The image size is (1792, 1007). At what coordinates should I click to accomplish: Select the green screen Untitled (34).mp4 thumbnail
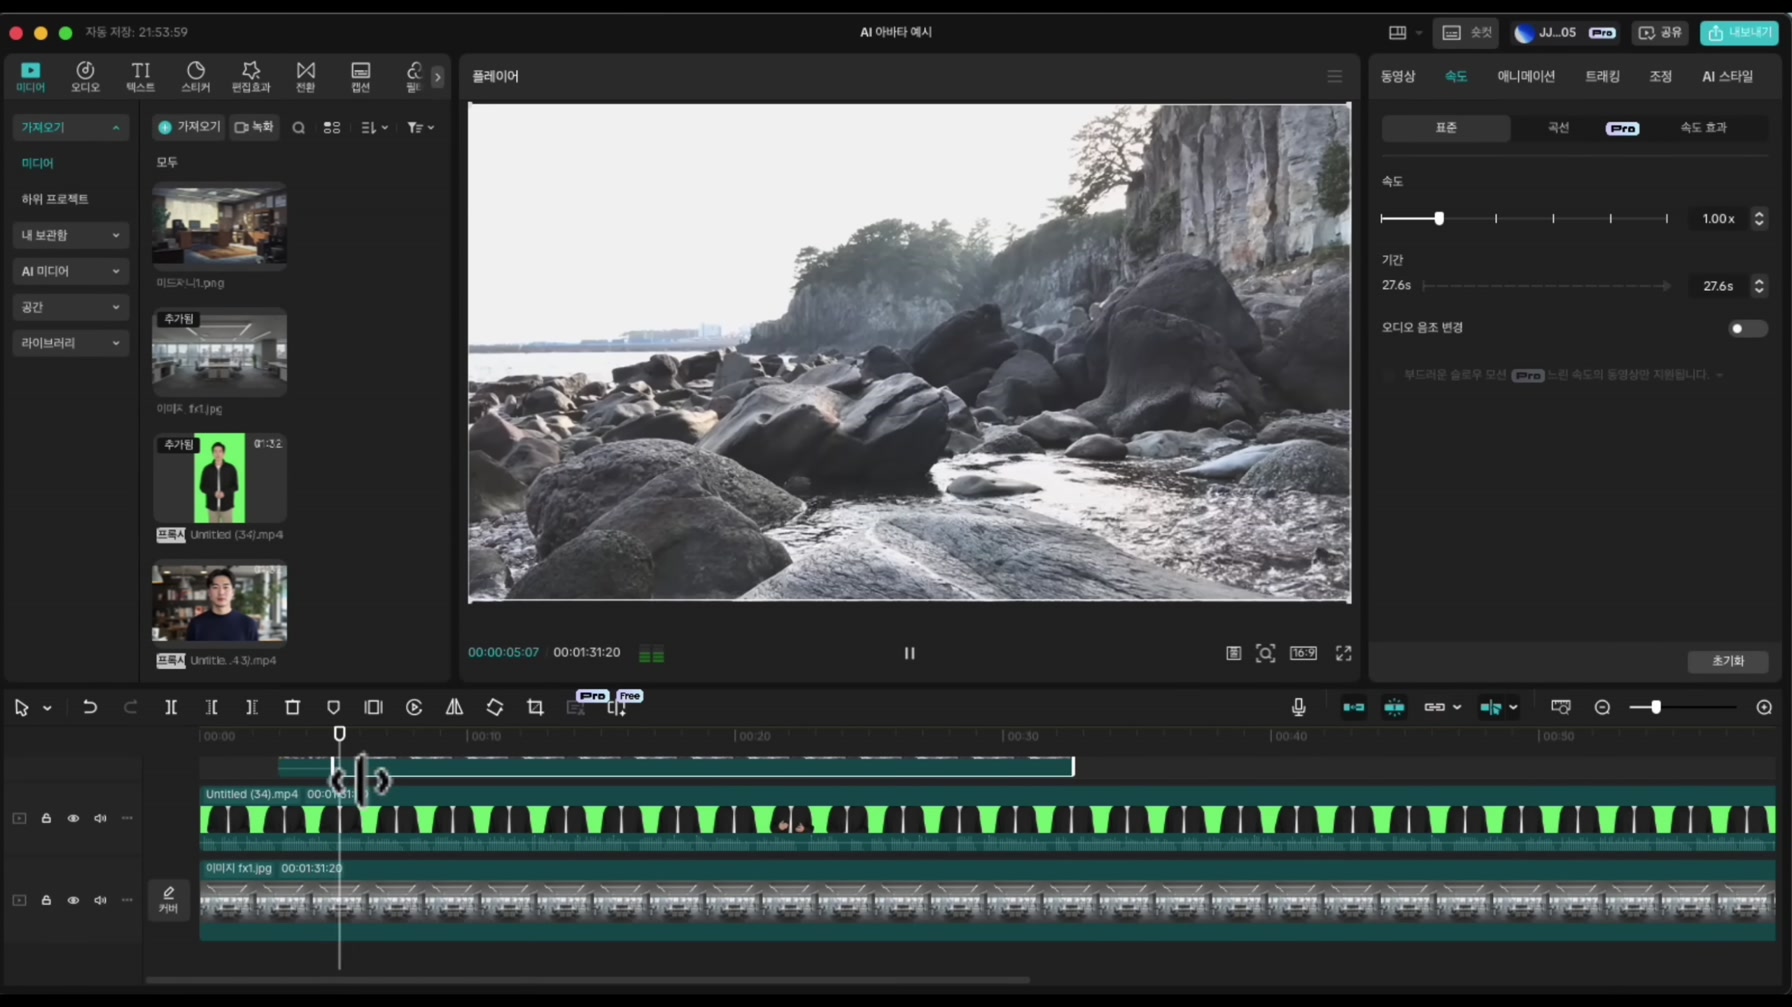tap(219, 478)
